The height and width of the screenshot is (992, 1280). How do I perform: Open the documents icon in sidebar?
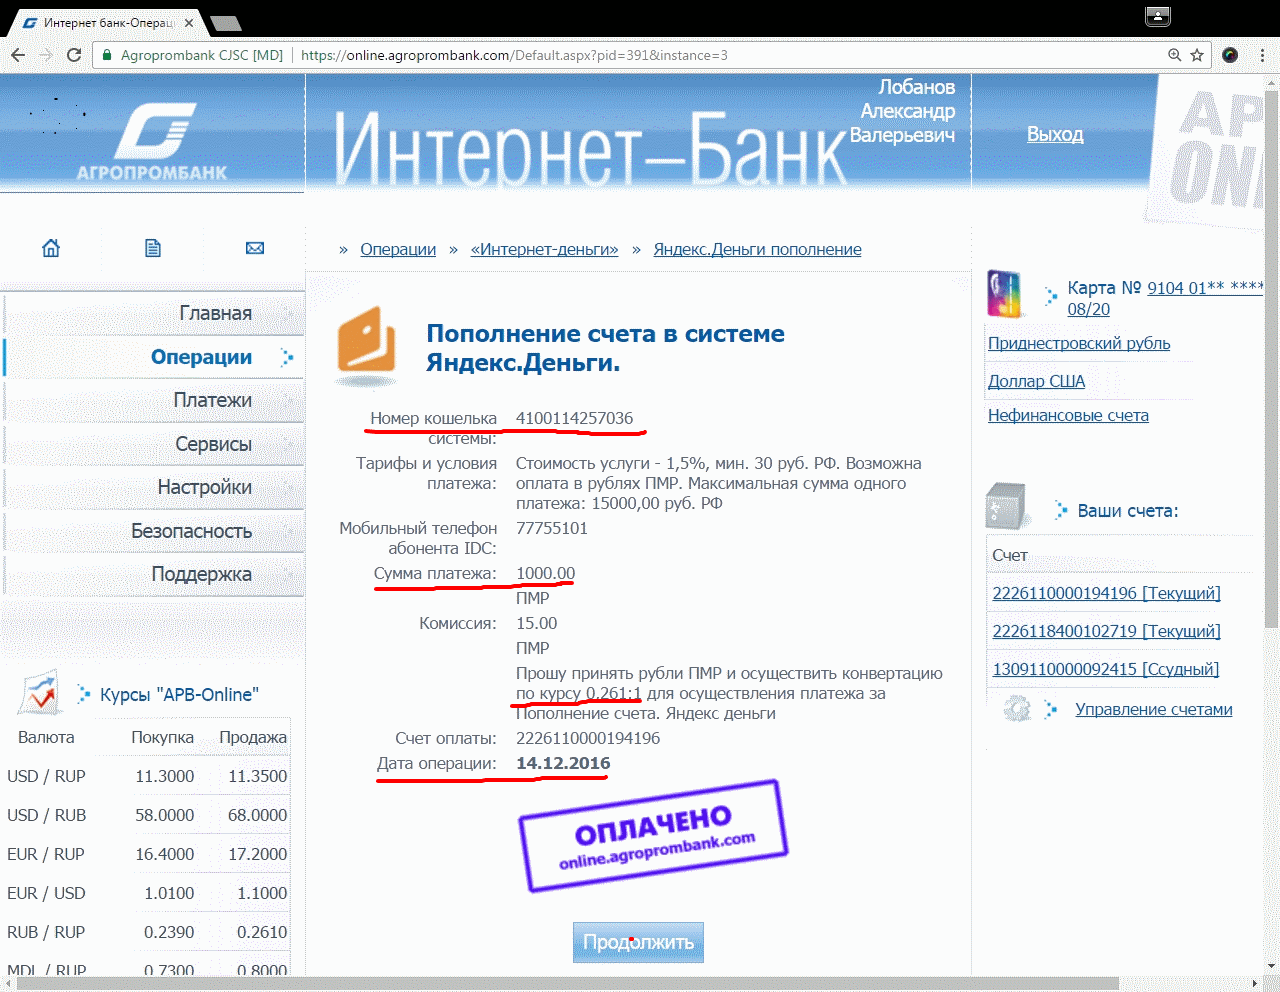point(153,248)
